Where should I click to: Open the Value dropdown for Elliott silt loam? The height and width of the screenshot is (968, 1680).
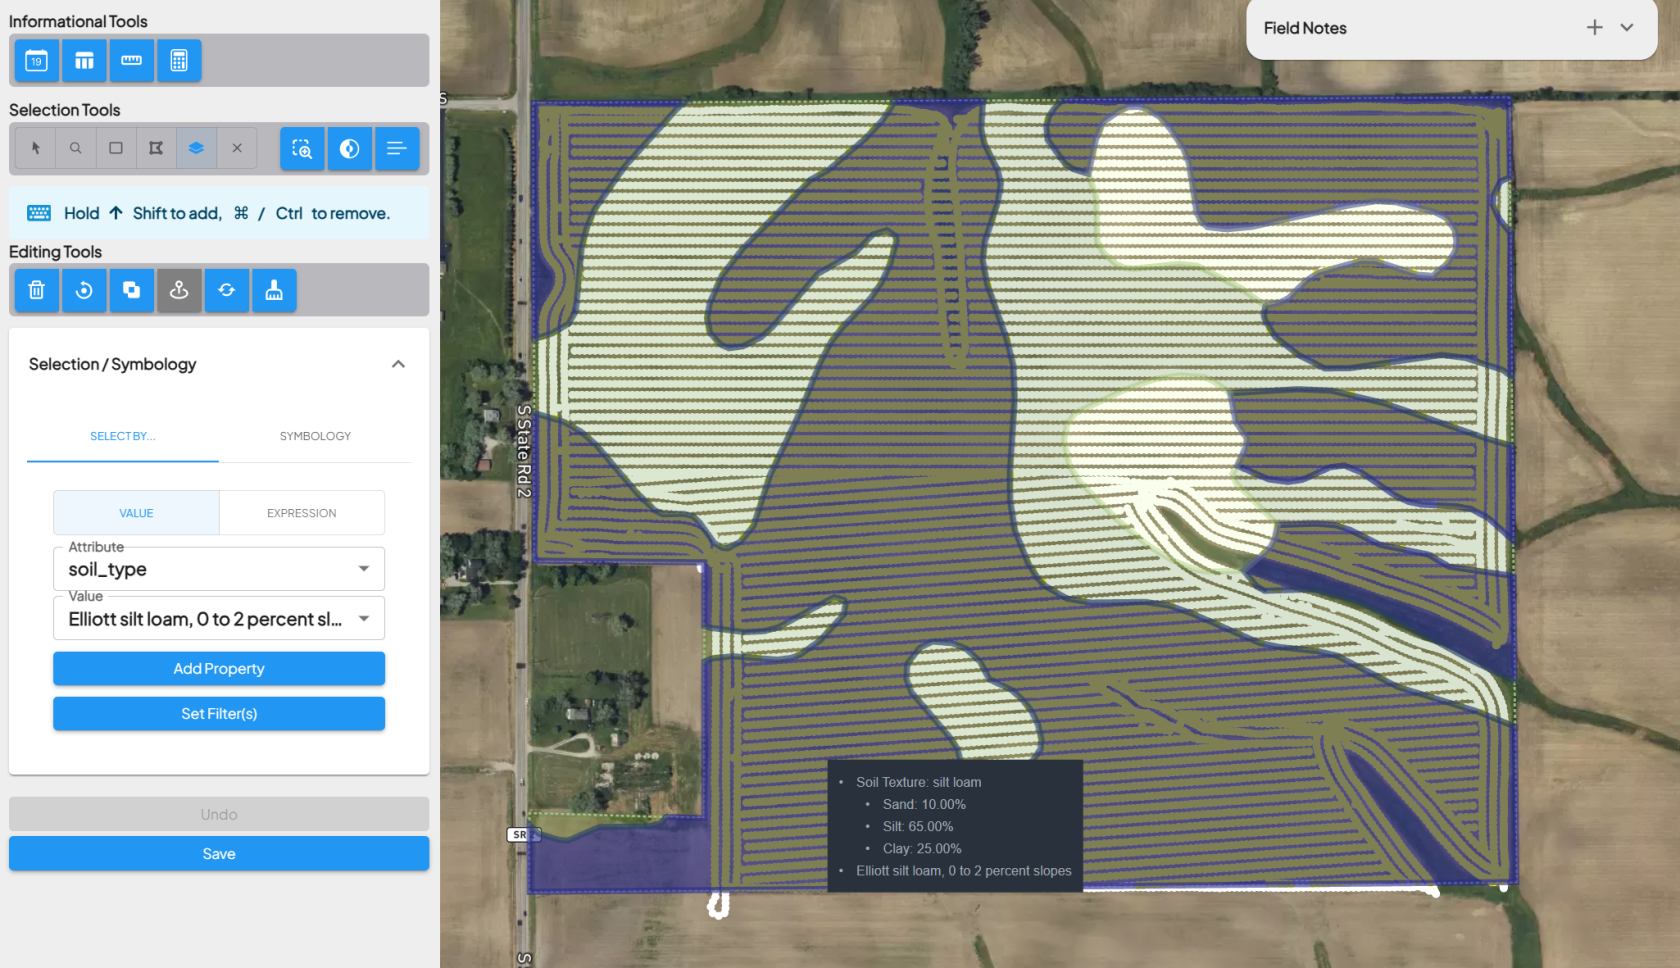point(218,619)
